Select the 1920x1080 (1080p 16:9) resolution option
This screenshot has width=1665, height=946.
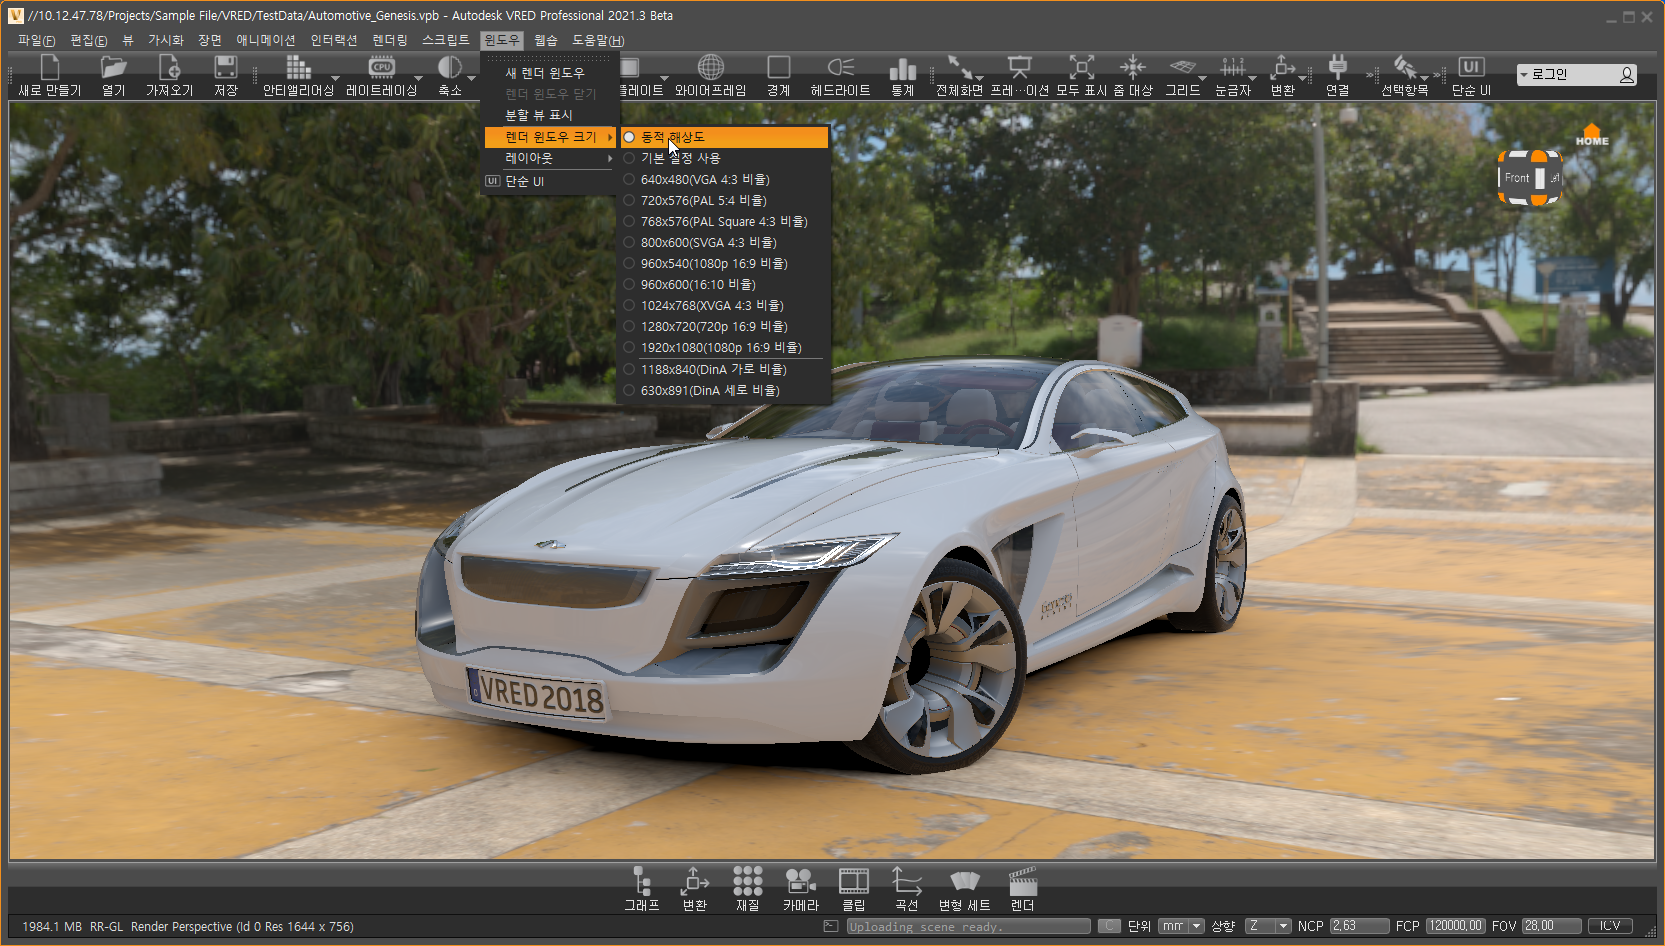(x=720, y=348)
